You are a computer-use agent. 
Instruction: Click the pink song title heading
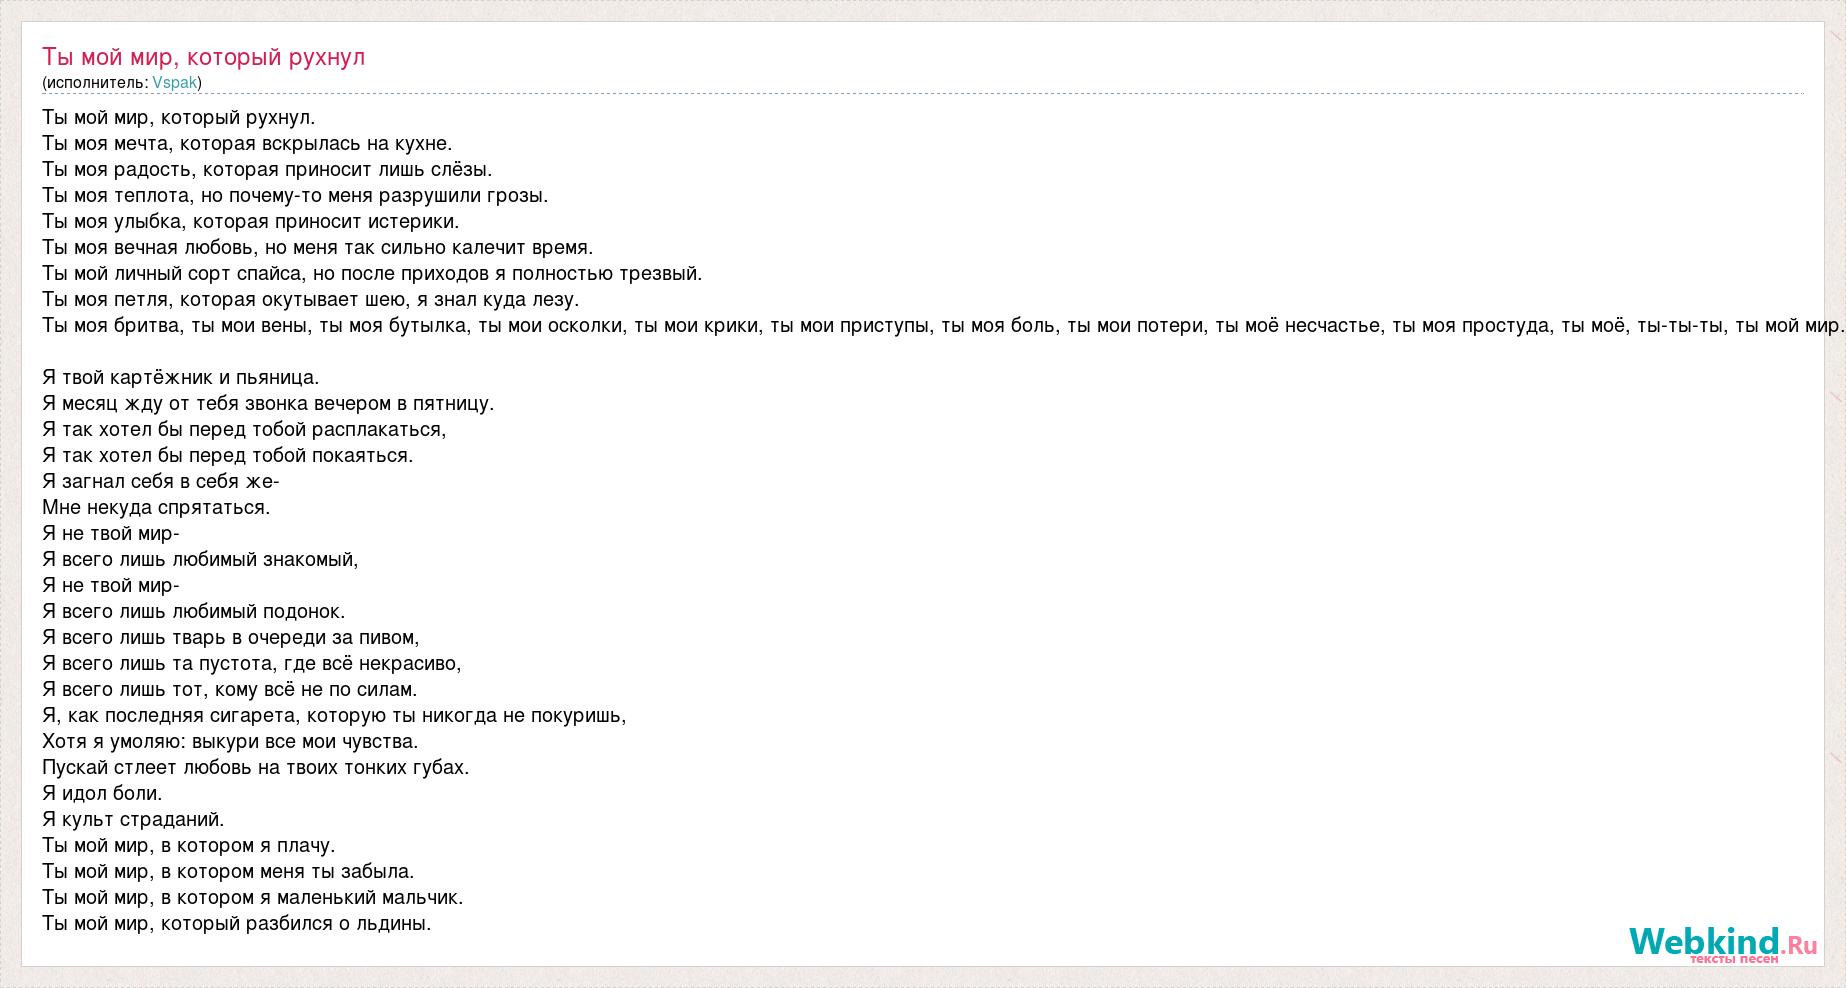click(204, 57)
